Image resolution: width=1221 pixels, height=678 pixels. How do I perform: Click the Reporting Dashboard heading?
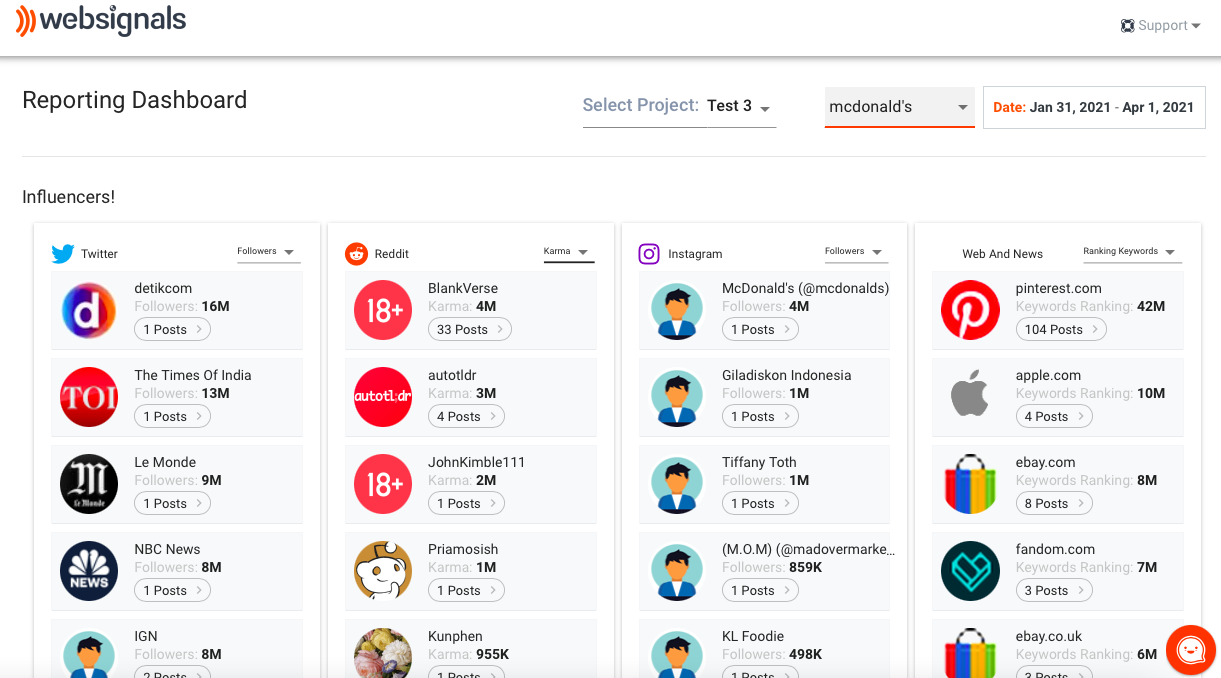[134, 100]
